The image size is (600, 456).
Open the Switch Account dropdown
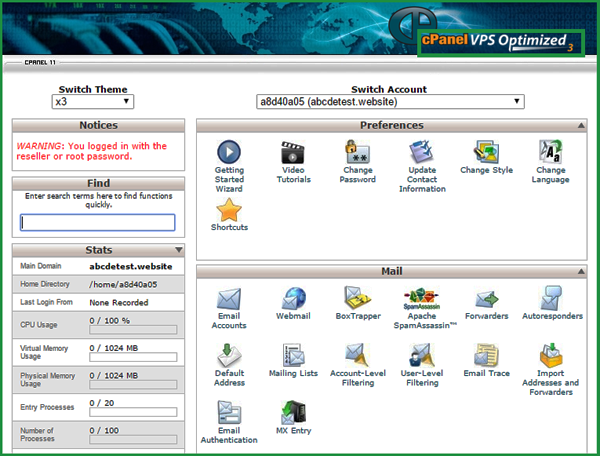[390, 102]
